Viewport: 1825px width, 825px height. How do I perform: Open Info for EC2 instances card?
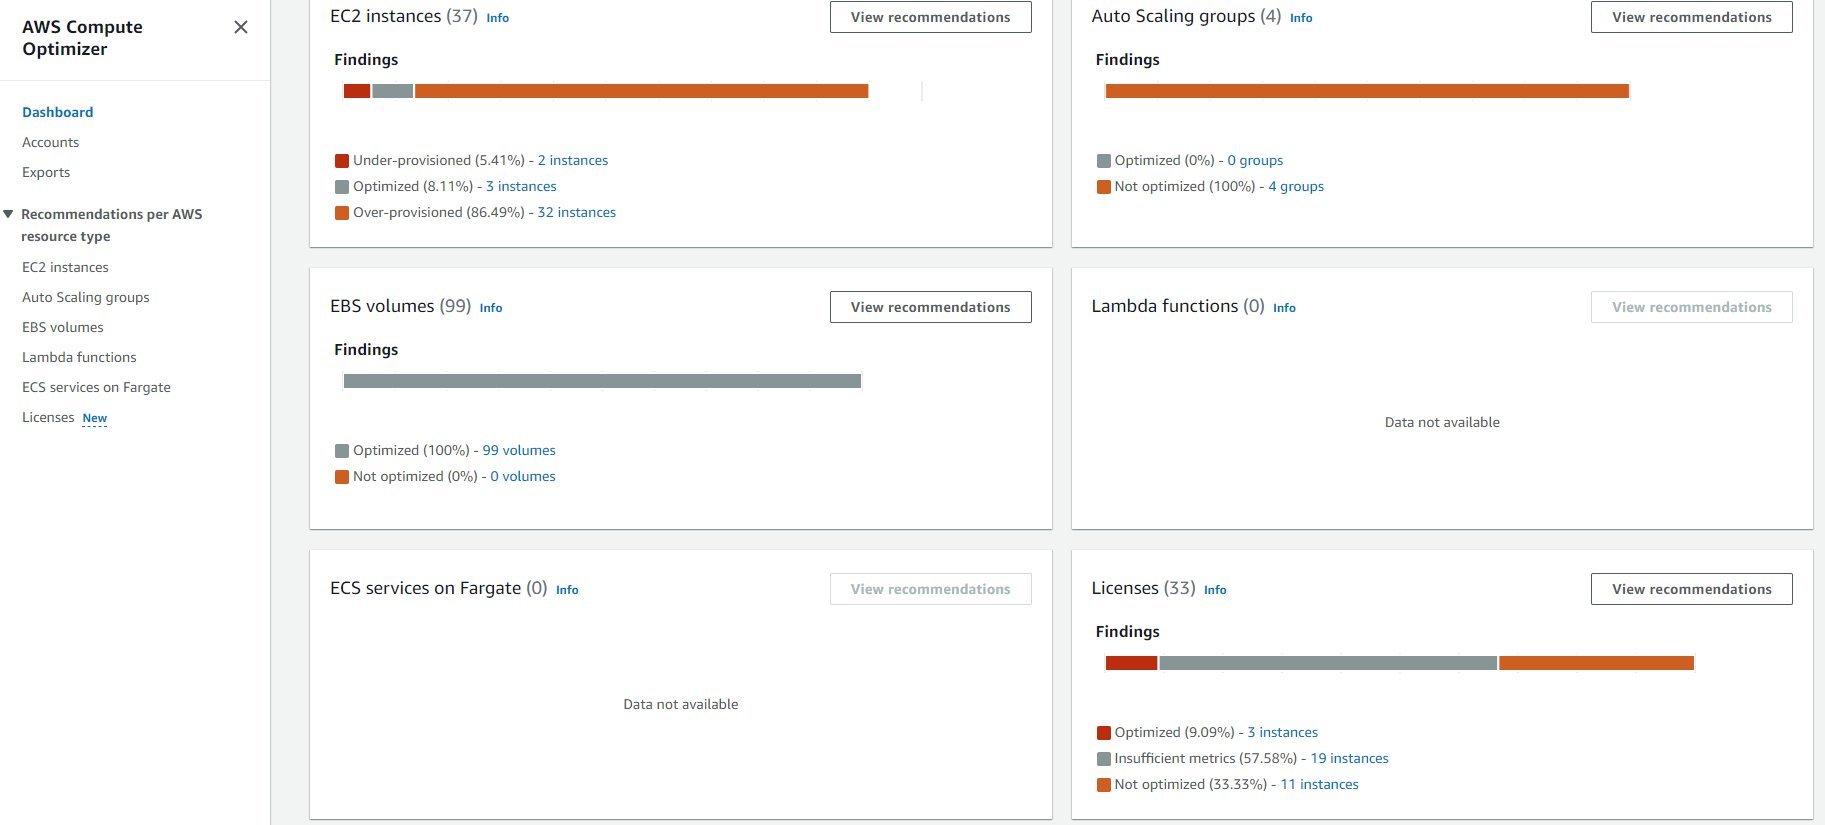(498, 18)
